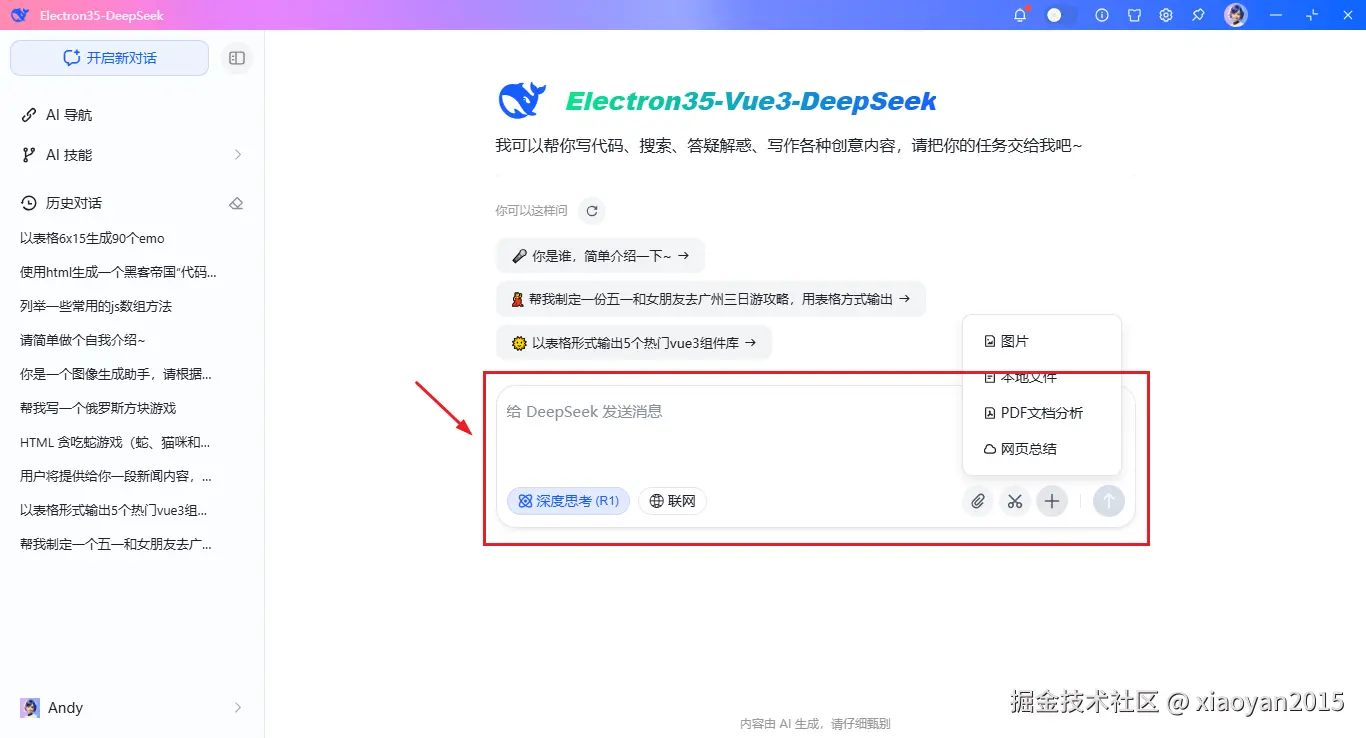Restore down the window size
Viewport: 1366px width, 738px height.
pyautogui.click(x=1312, y=15)
